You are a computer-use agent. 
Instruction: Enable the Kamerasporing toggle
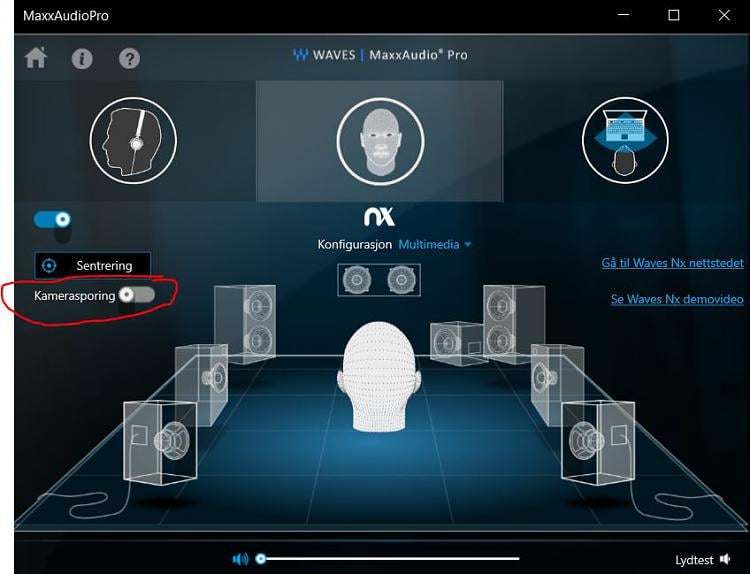(137, 295)
